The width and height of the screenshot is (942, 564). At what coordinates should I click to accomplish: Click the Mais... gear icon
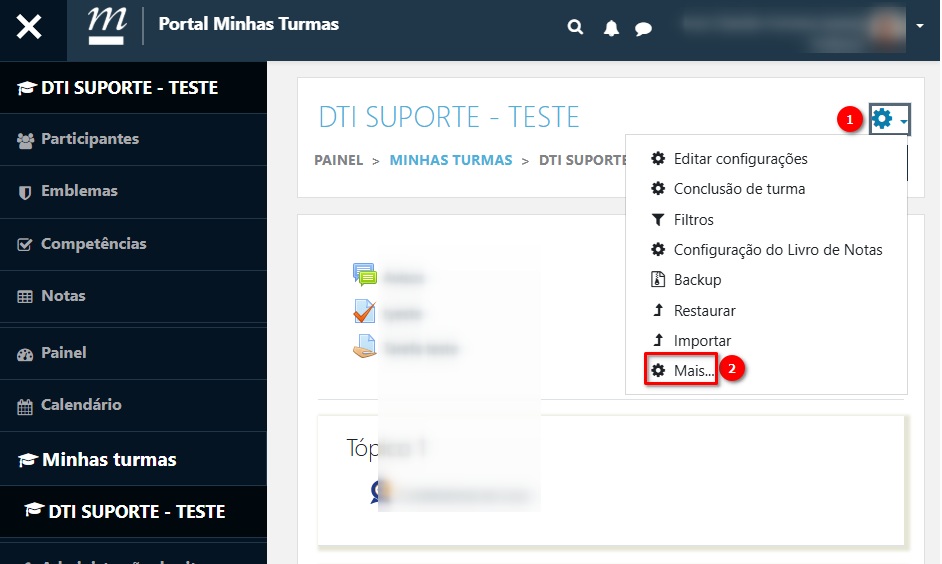click(x=658, y=370)
